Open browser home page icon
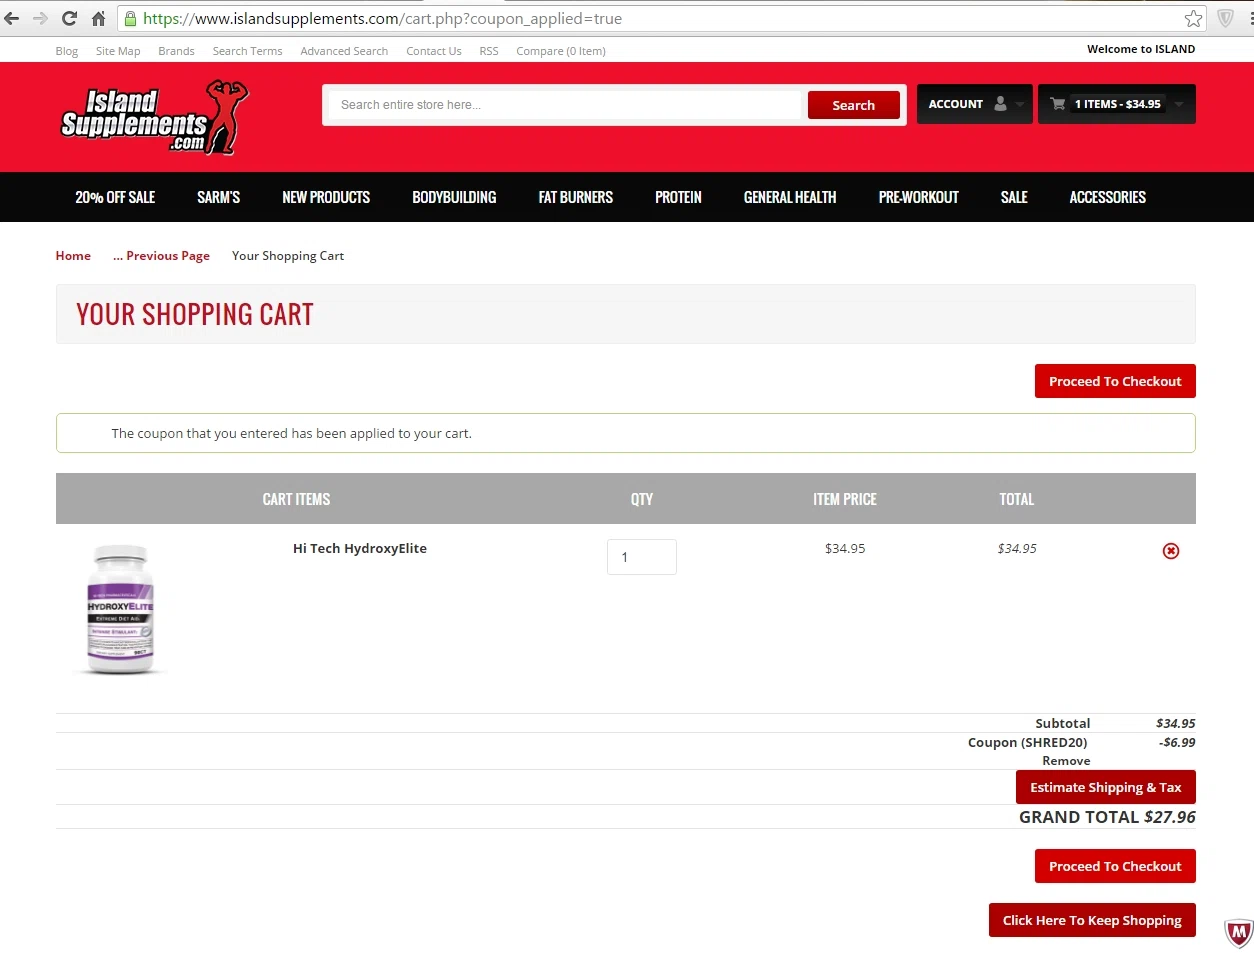The width and height of the screenshot is (1254, 953). click(98, 18)
